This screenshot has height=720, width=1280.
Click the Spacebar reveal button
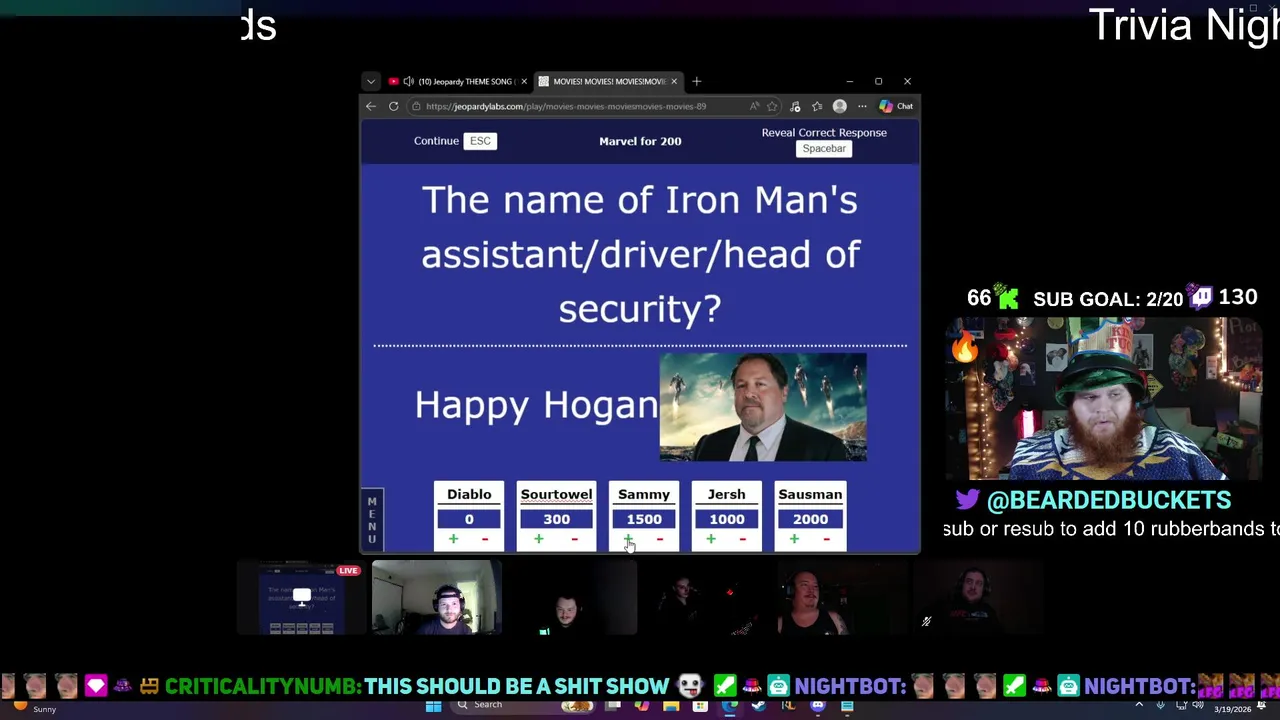824,149
